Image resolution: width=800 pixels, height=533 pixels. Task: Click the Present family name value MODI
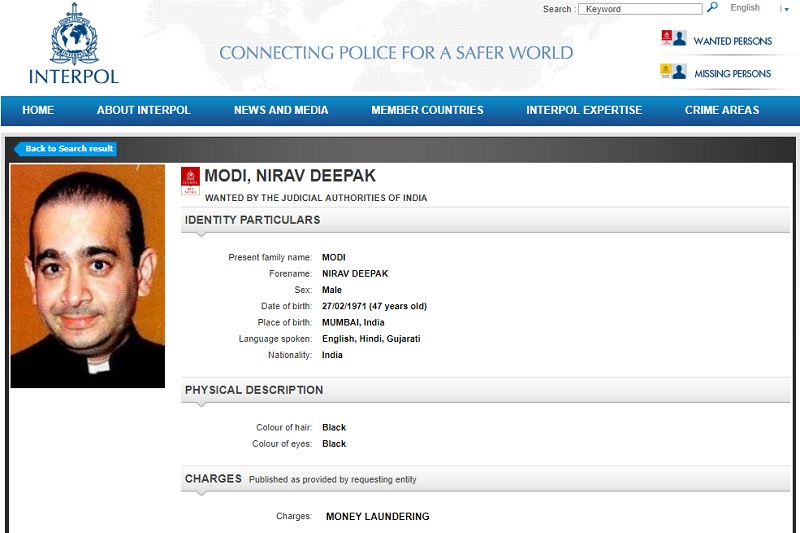point(334,258)
